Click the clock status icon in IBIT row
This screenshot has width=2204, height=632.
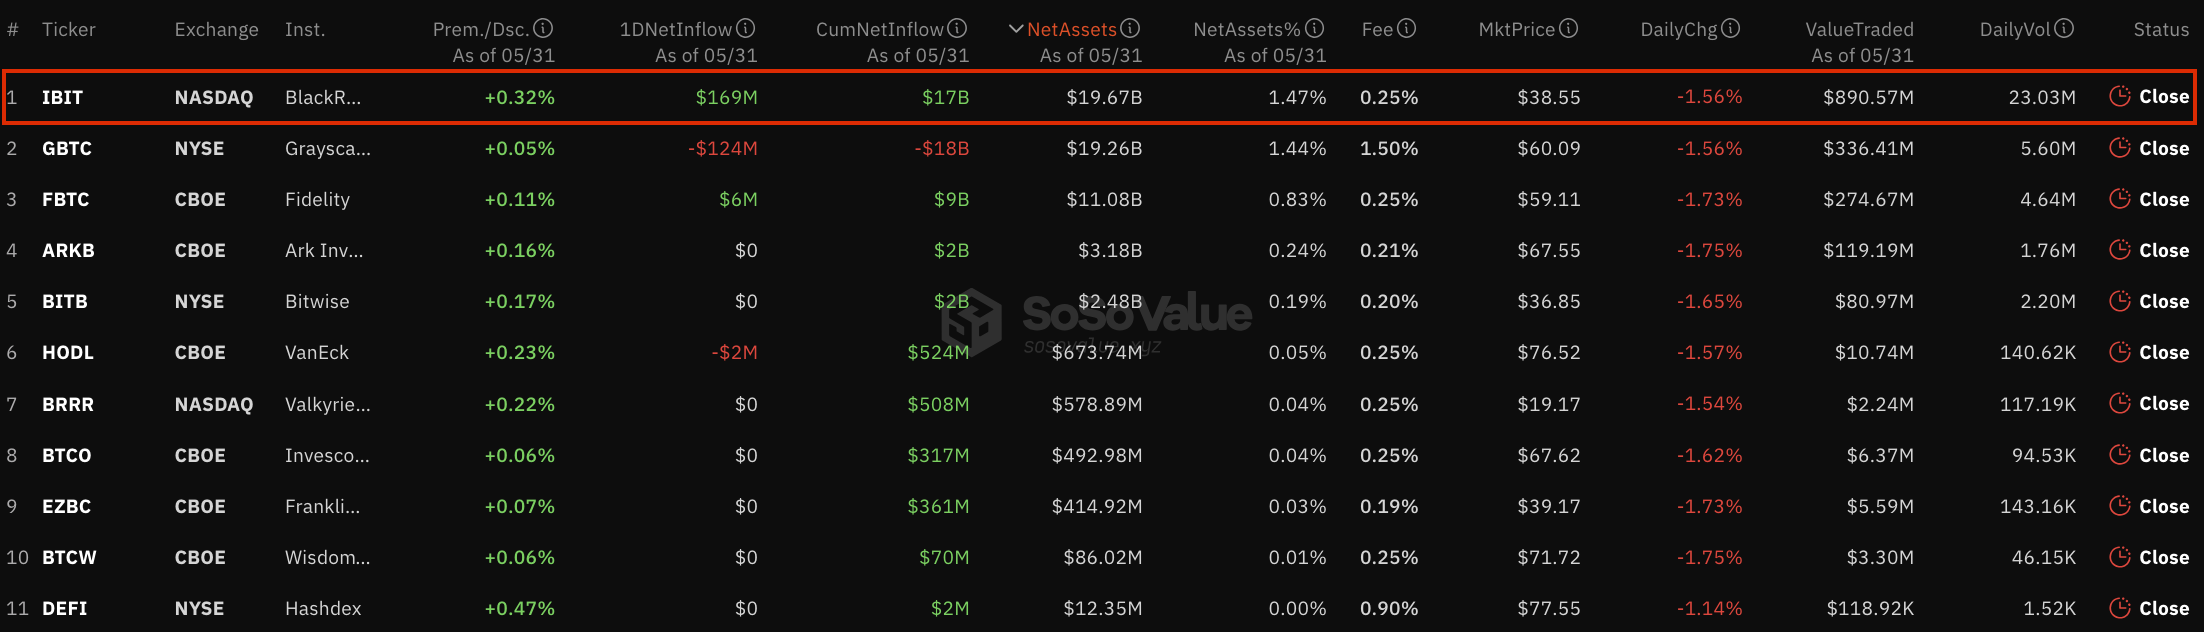click(x=2119, y=96)
